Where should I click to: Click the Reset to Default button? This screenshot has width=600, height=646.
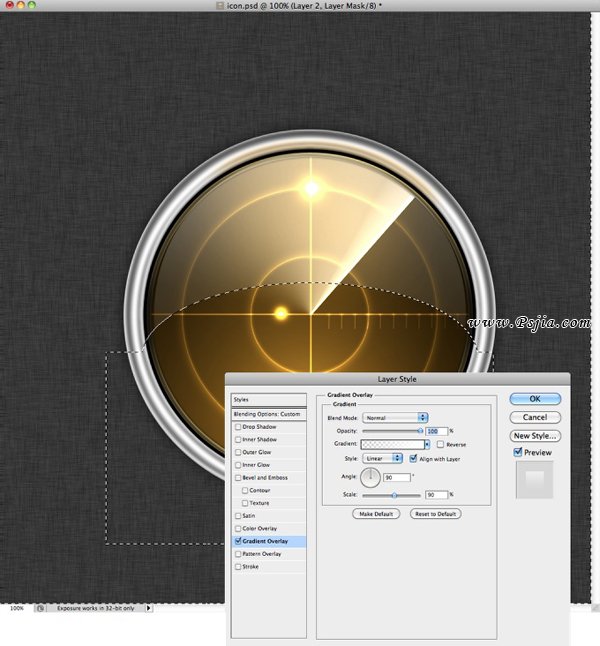coord(434,513)
